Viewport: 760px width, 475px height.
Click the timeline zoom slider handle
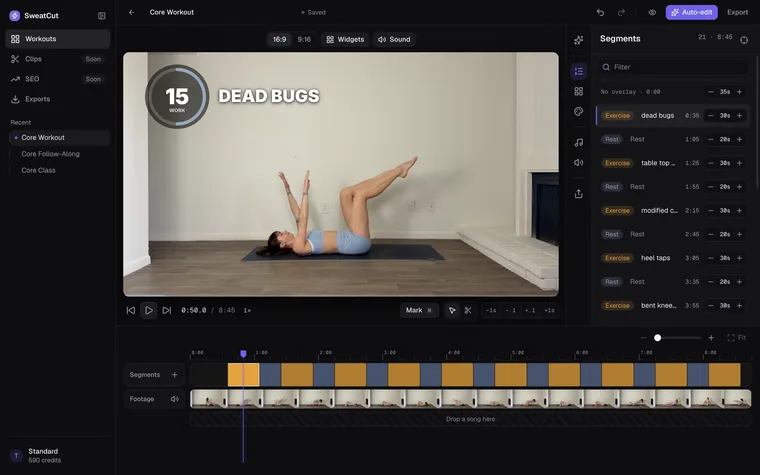(657, 338)
